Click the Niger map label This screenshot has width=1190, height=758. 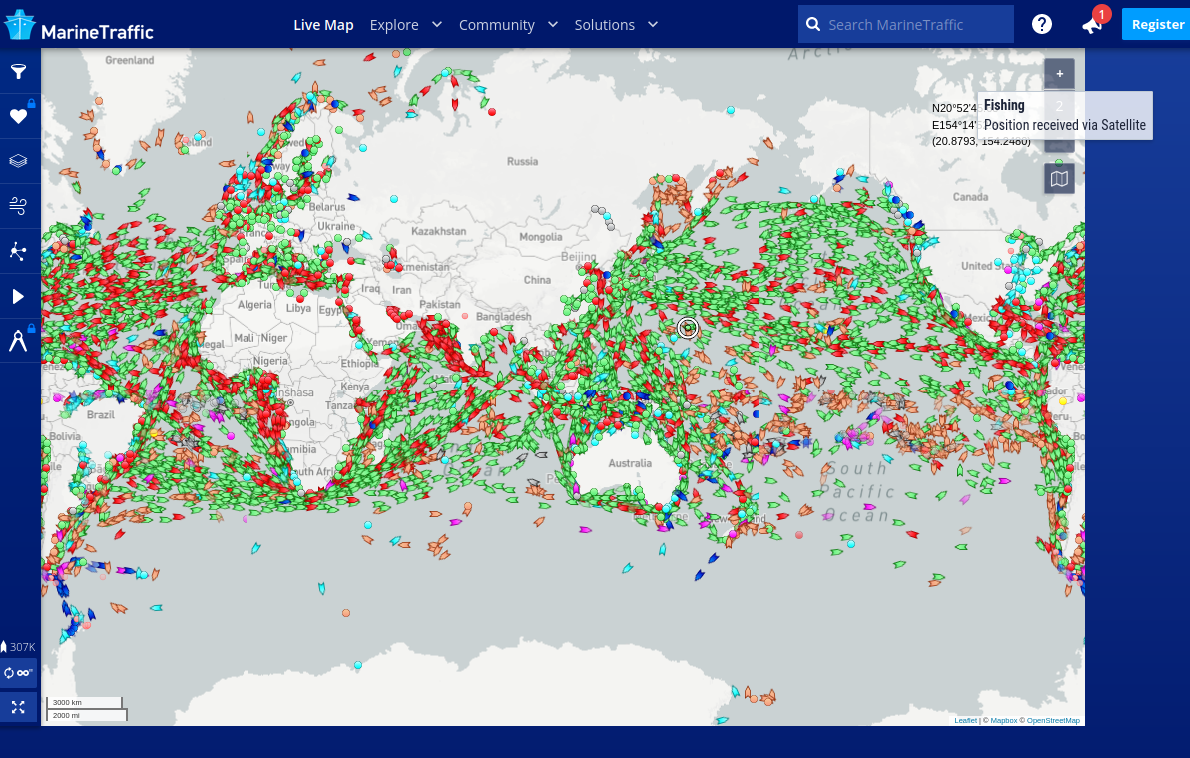[274, 338]
